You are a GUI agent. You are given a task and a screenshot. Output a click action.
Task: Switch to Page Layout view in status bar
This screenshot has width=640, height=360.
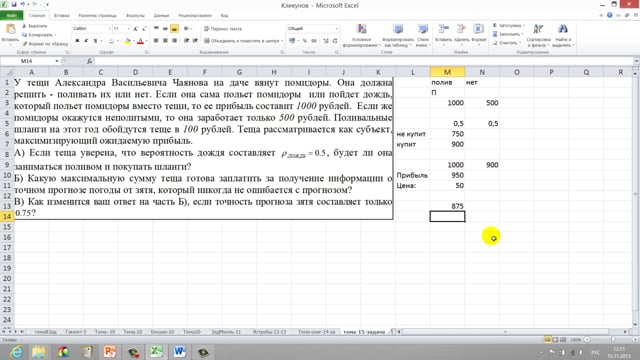(556, 340)
